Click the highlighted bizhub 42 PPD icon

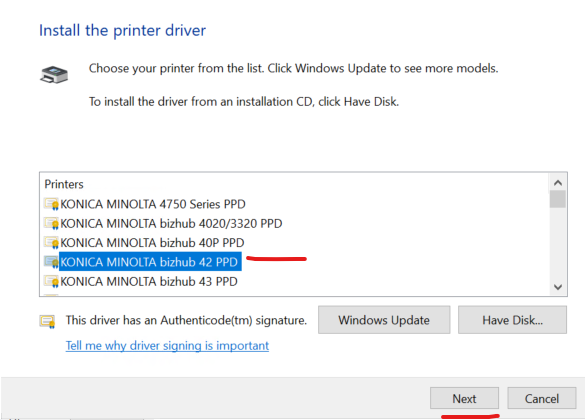(51, 262)
